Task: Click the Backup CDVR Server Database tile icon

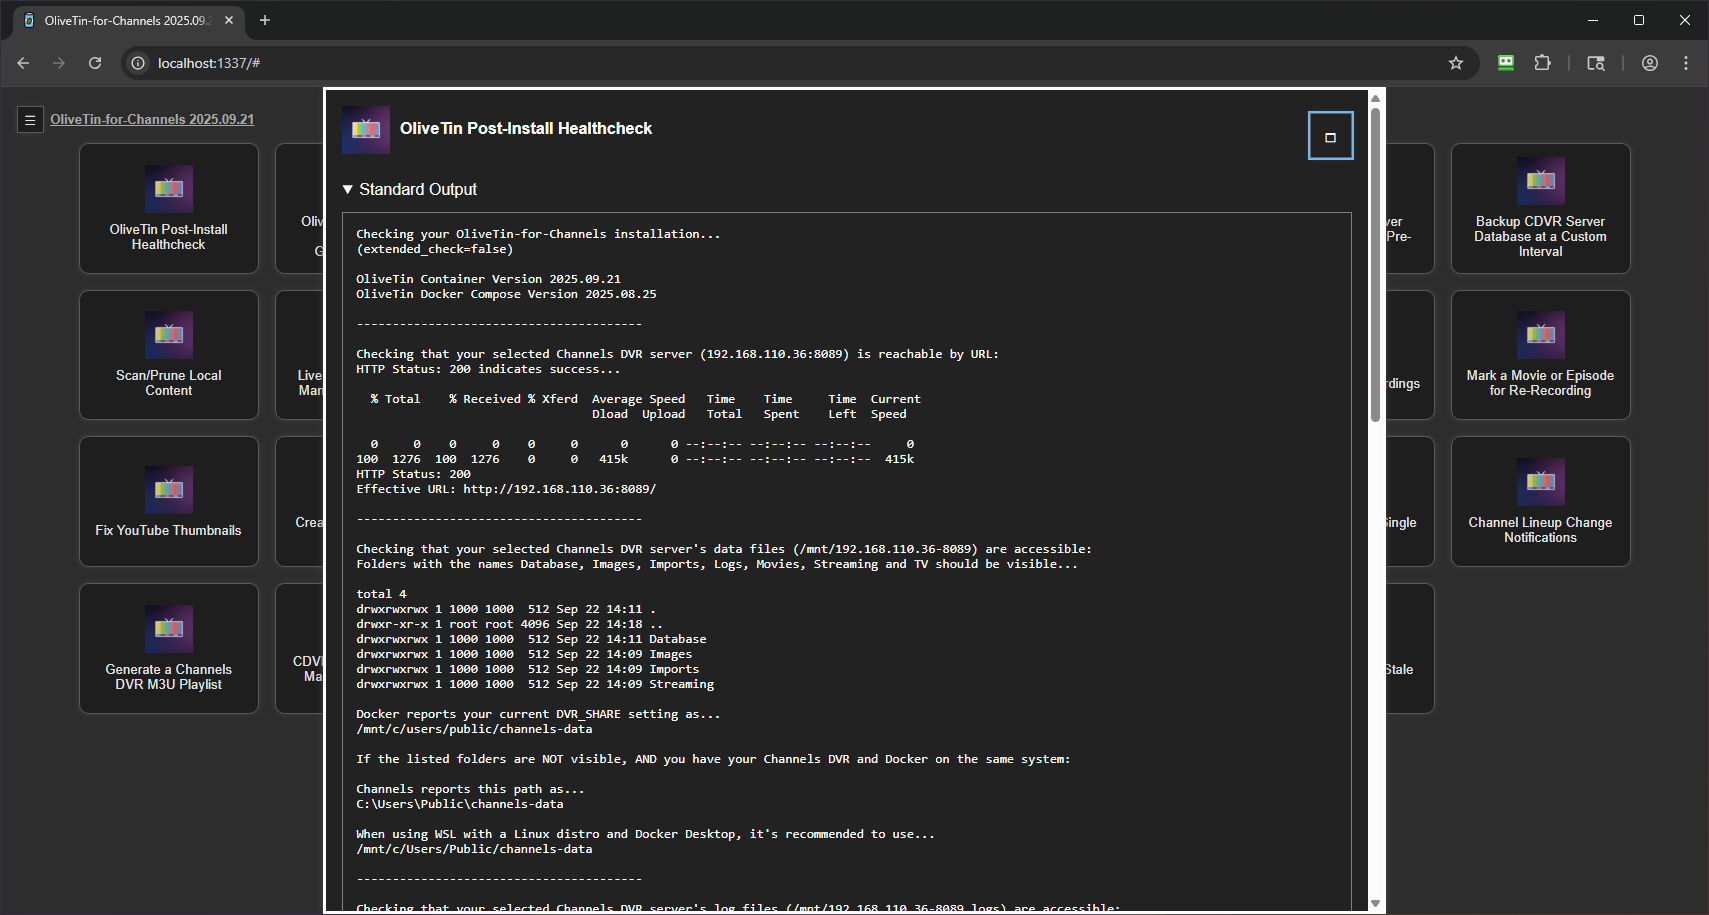Action: coord(1540,182)
